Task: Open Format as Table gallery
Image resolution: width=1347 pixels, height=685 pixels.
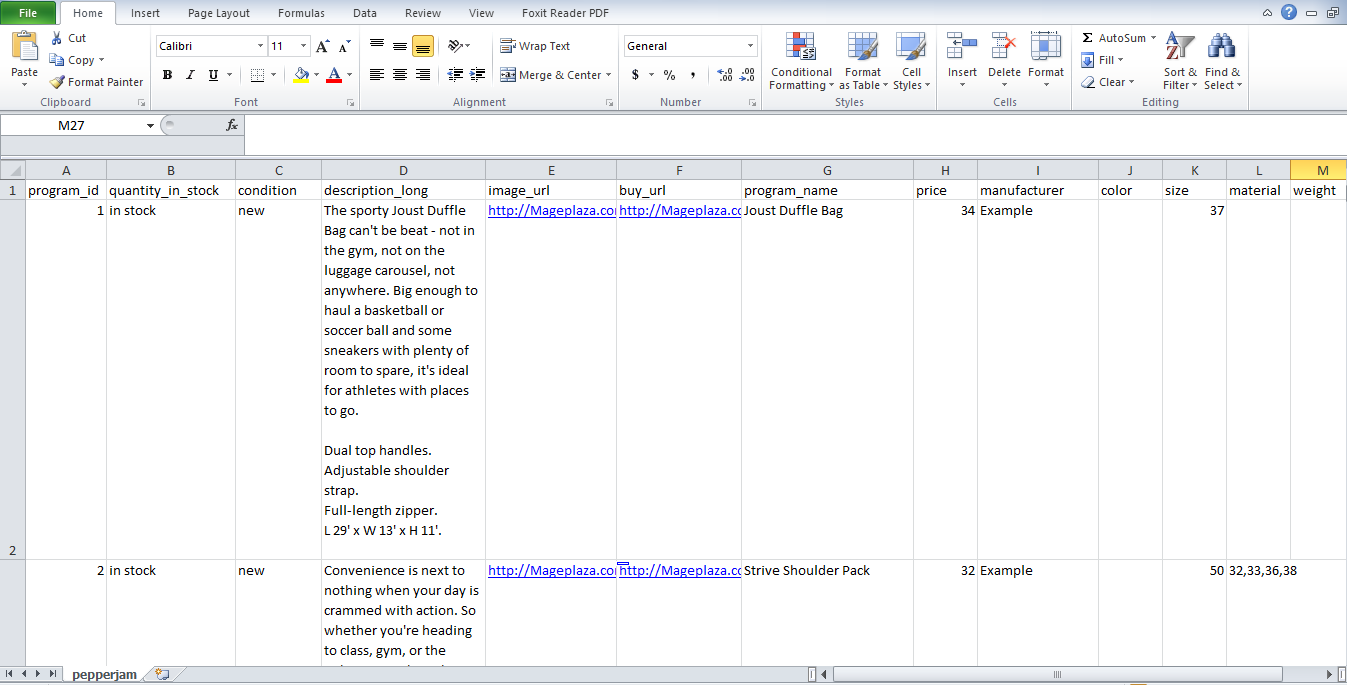Action: point(862,61)
